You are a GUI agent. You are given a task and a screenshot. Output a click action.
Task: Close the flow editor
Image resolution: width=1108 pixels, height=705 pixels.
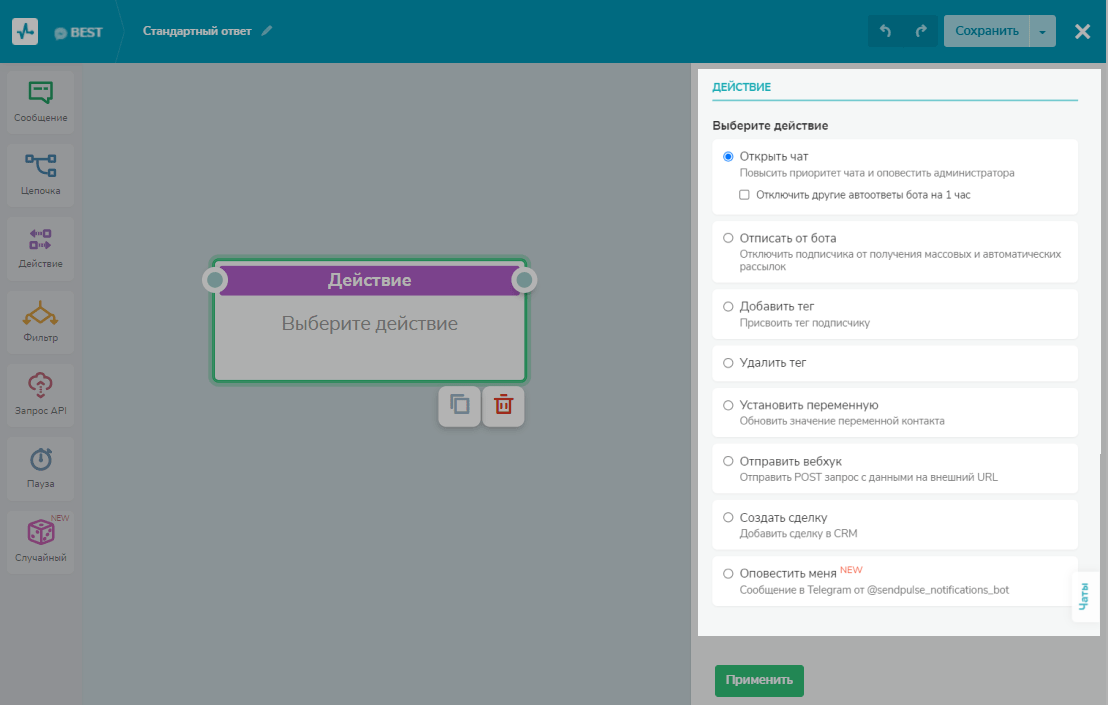pos(1082,31)
